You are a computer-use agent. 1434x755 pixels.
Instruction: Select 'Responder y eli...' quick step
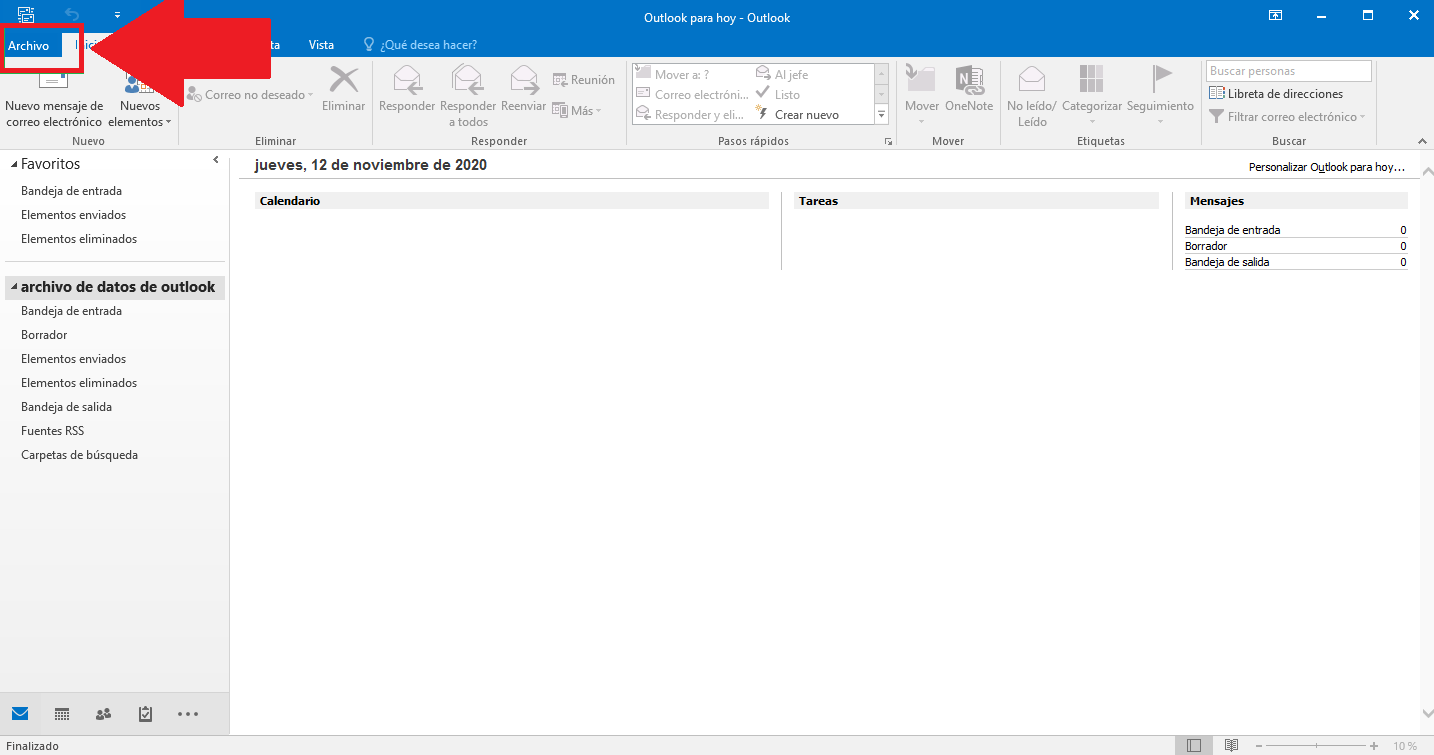pyautogui.click(x=690, y=115)
